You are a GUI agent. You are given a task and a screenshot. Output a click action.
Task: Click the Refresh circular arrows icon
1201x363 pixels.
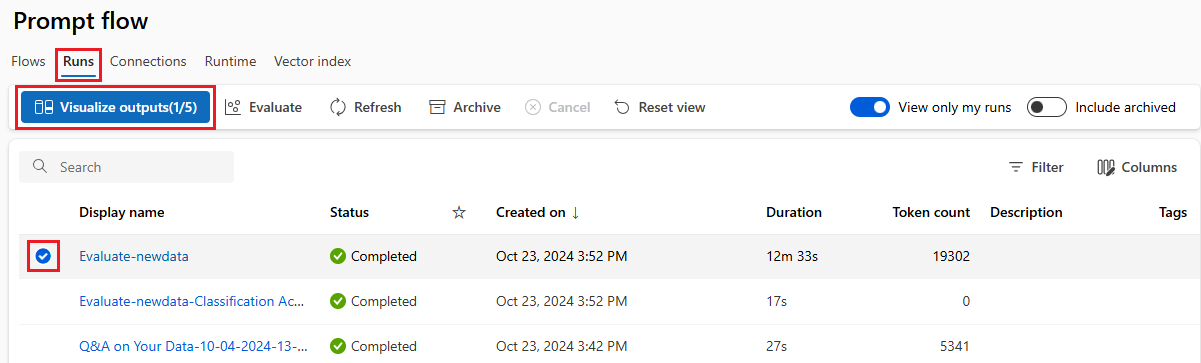pyautogui.click(x=338, y=107)
